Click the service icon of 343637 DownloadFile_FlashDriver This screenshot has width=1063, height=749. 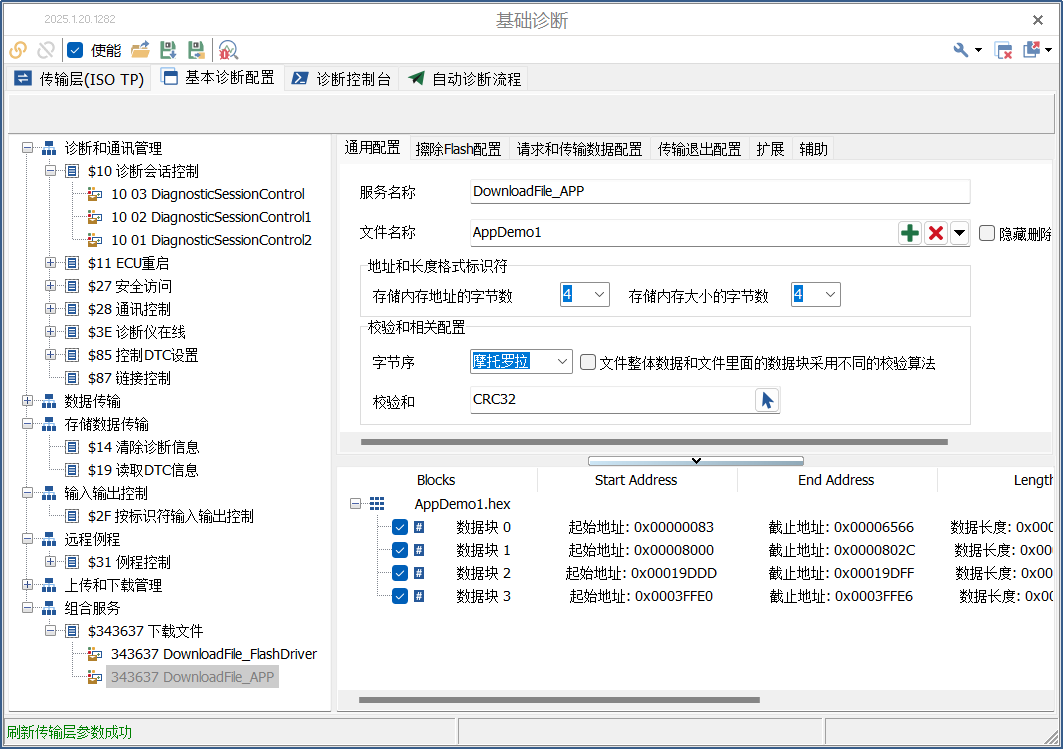pyautogui.click(x=95, y=654)
